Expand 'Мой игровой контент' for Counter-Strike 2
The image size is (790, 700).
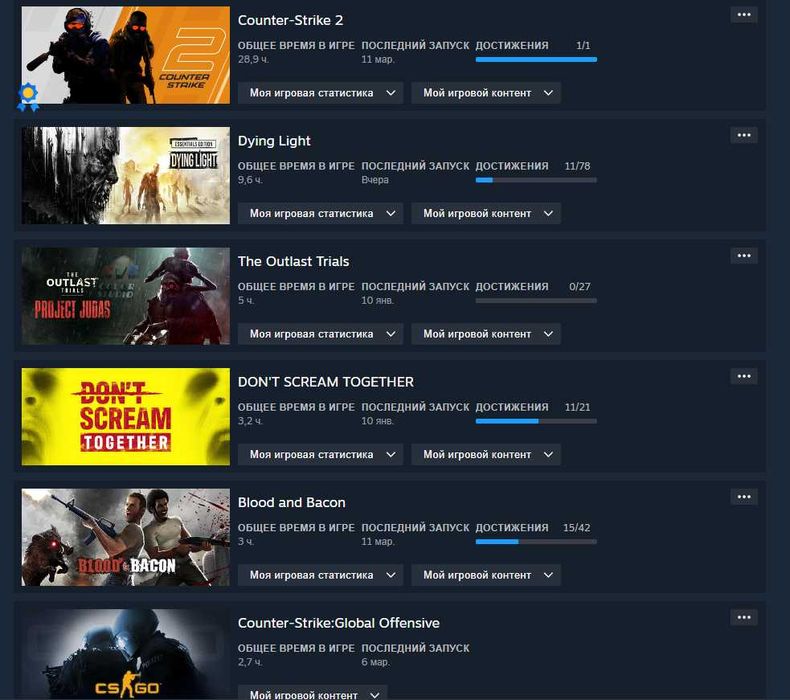coord(486,93)
